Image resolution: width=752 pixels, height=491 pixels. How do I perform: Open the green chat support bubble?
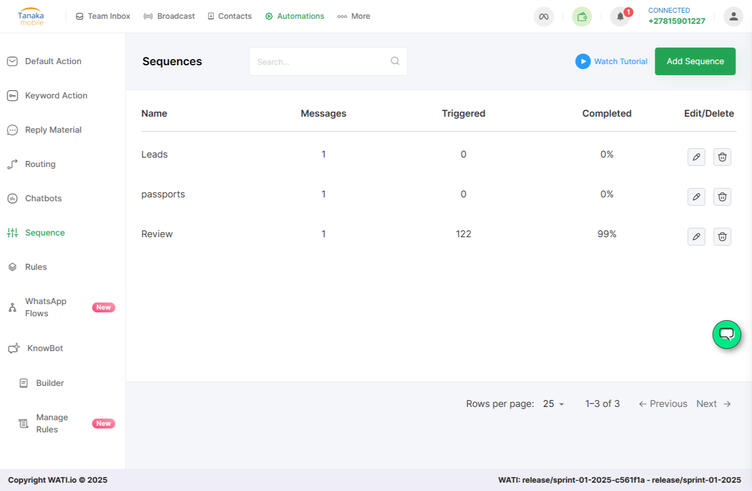(727, 334)
